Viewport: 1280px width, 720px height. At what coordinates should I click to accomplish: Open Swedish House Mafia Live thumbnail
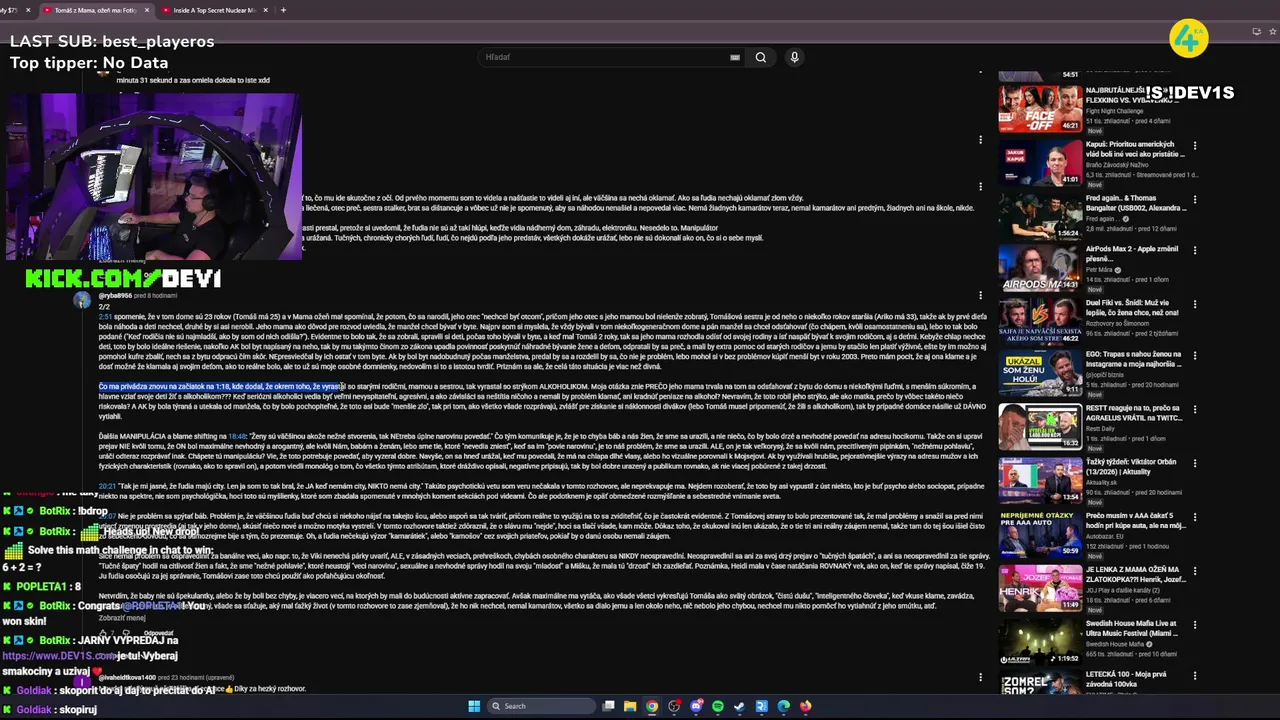click(1040, 642)
